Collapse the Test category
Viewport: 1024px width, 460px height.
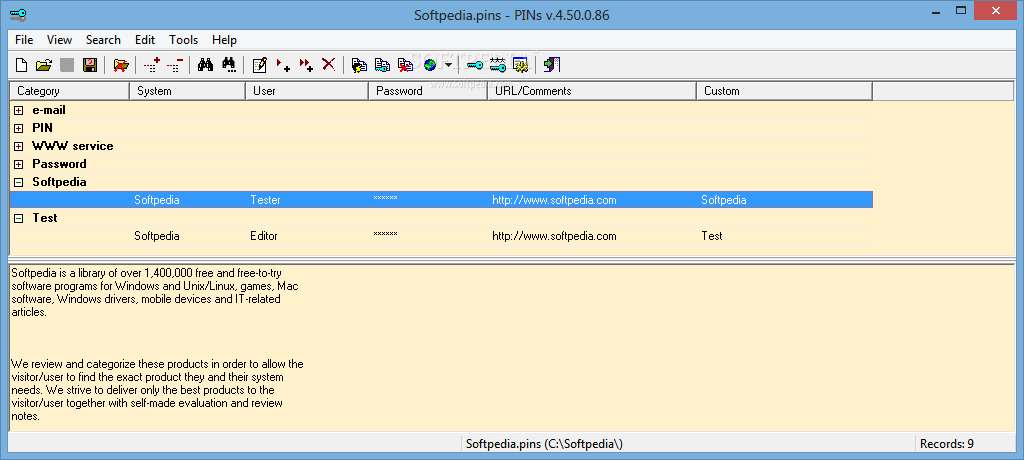click(x=19, y=218)
